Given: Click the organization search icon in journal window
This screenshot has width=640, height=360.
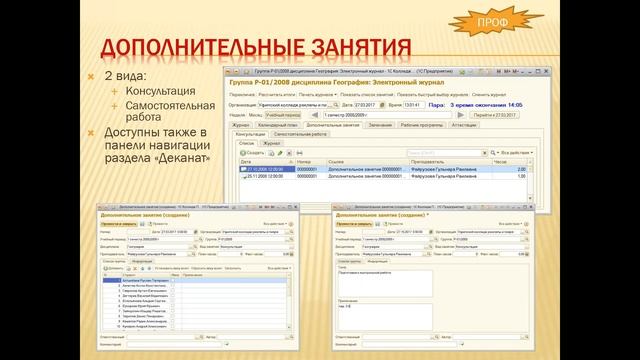Looking at the screenshot, I should click(x=336, y=105).
